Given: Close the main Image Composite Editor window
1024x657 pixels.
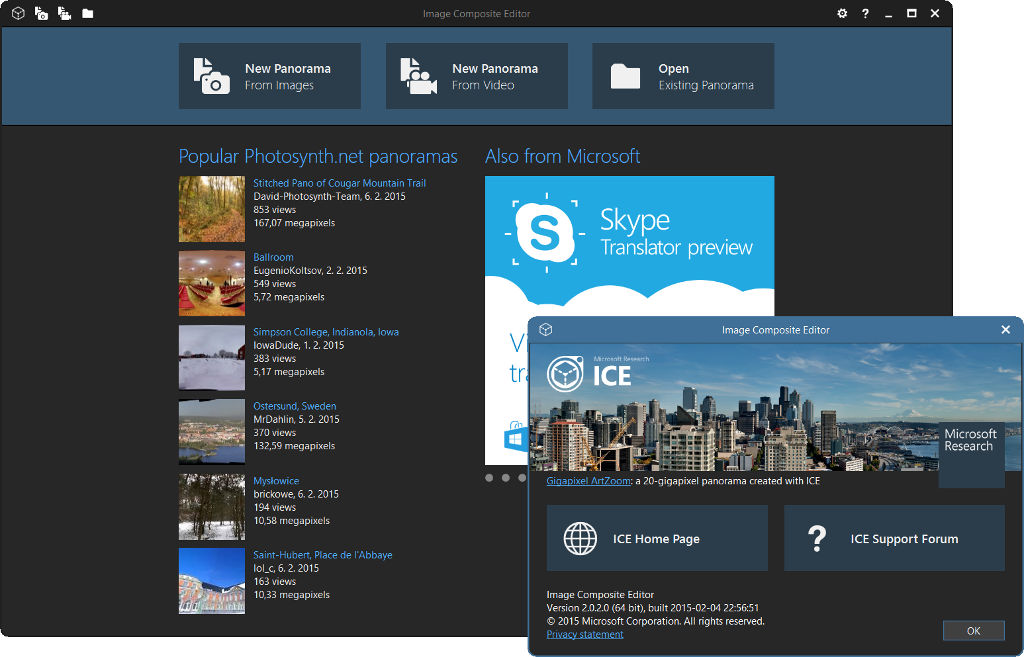Looking at the screenshot, I should coord(935,13).
